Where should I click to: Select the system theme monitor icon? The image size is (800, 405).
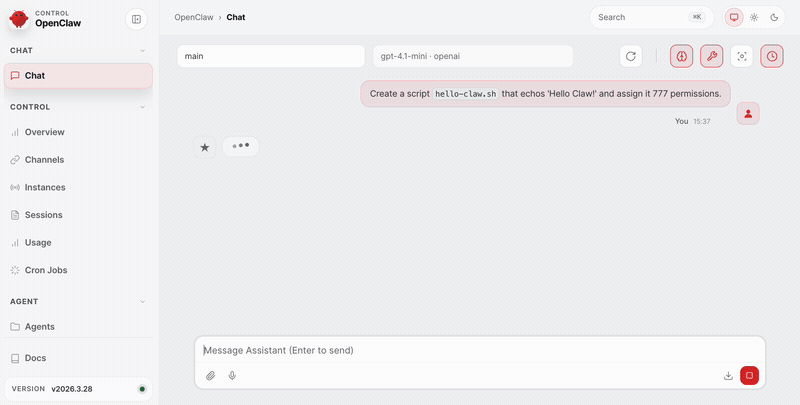tap(734, 17)
